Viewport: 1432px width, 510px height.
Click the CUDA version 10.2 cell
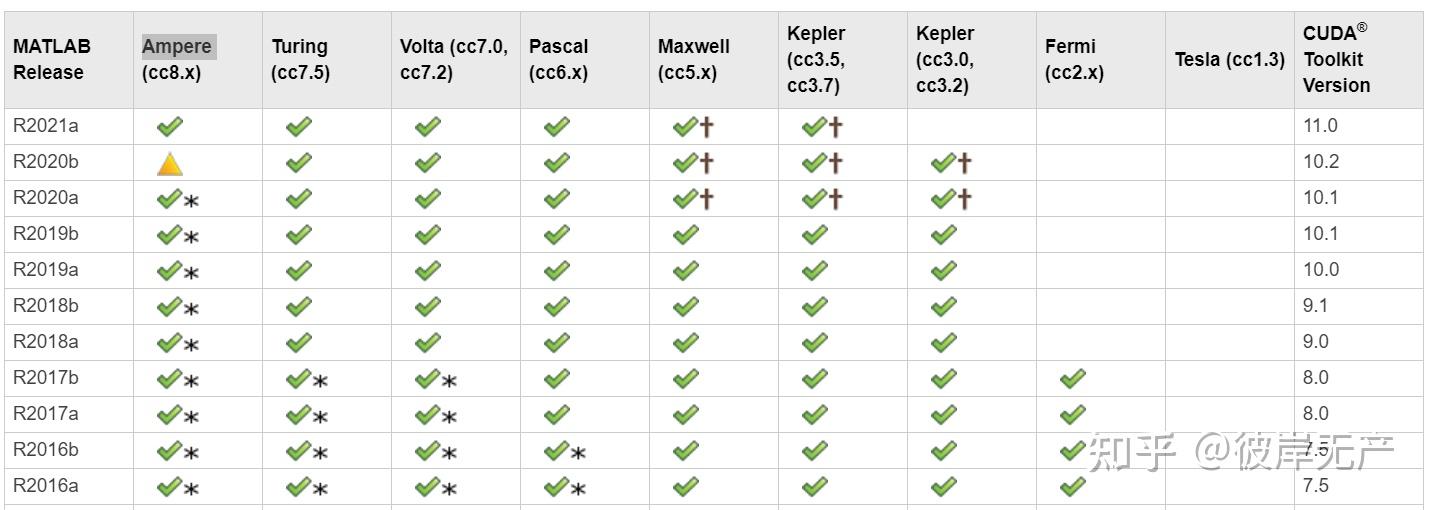click(x=1319, y=162)
